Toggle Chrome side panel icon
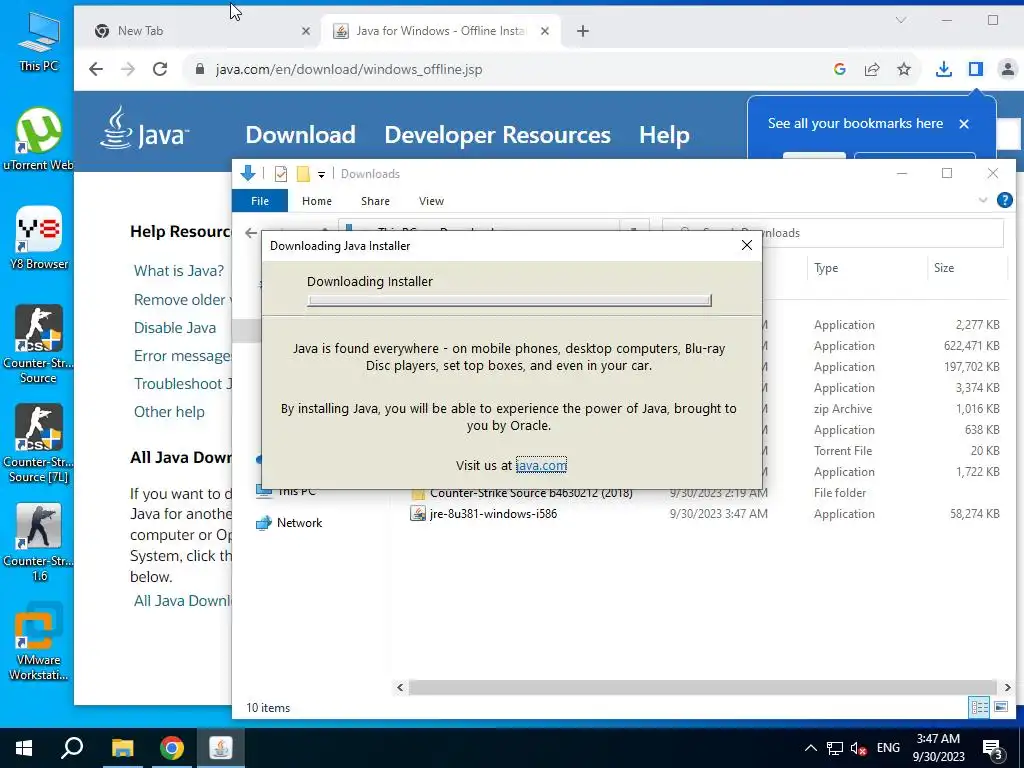This screenshot has width=1024, height=768. coord(976,69)
